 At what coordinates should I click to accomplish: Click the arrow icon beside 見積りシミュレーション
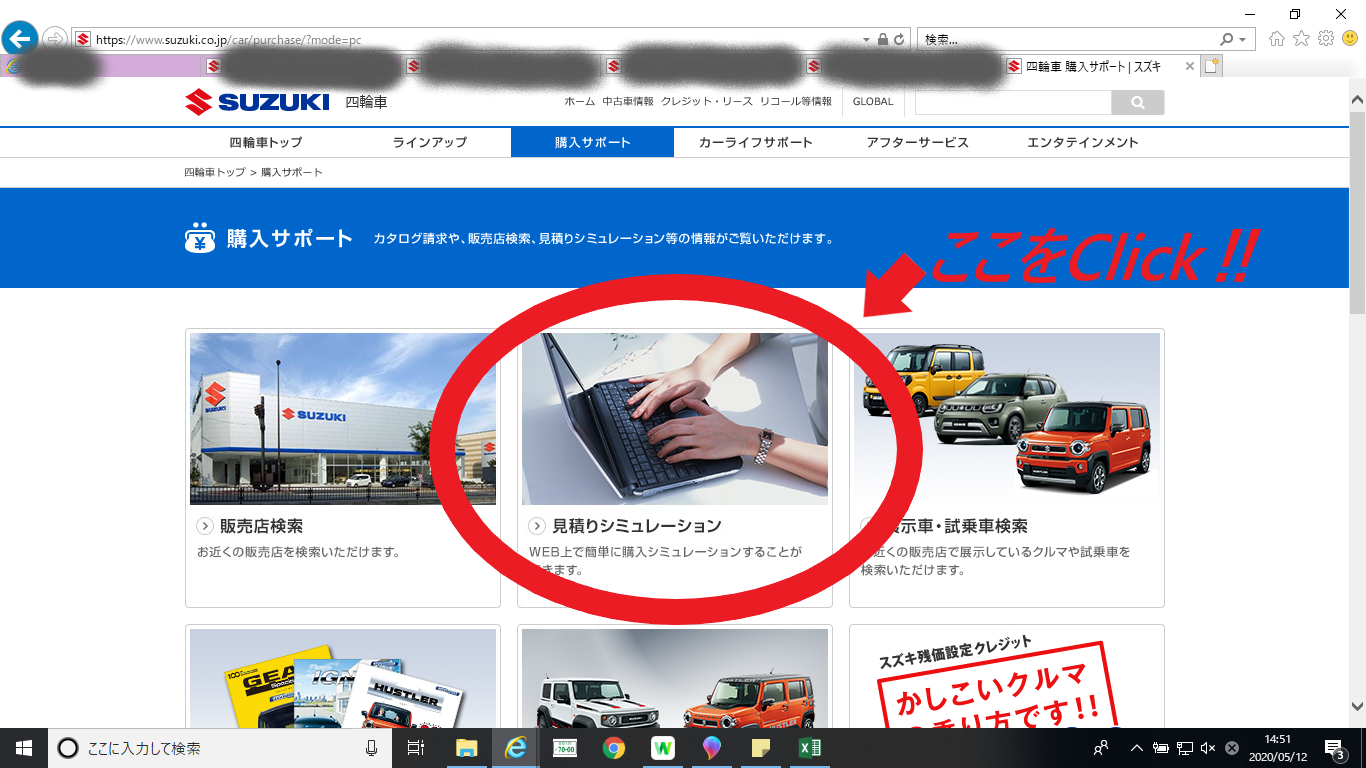(537, 526)
